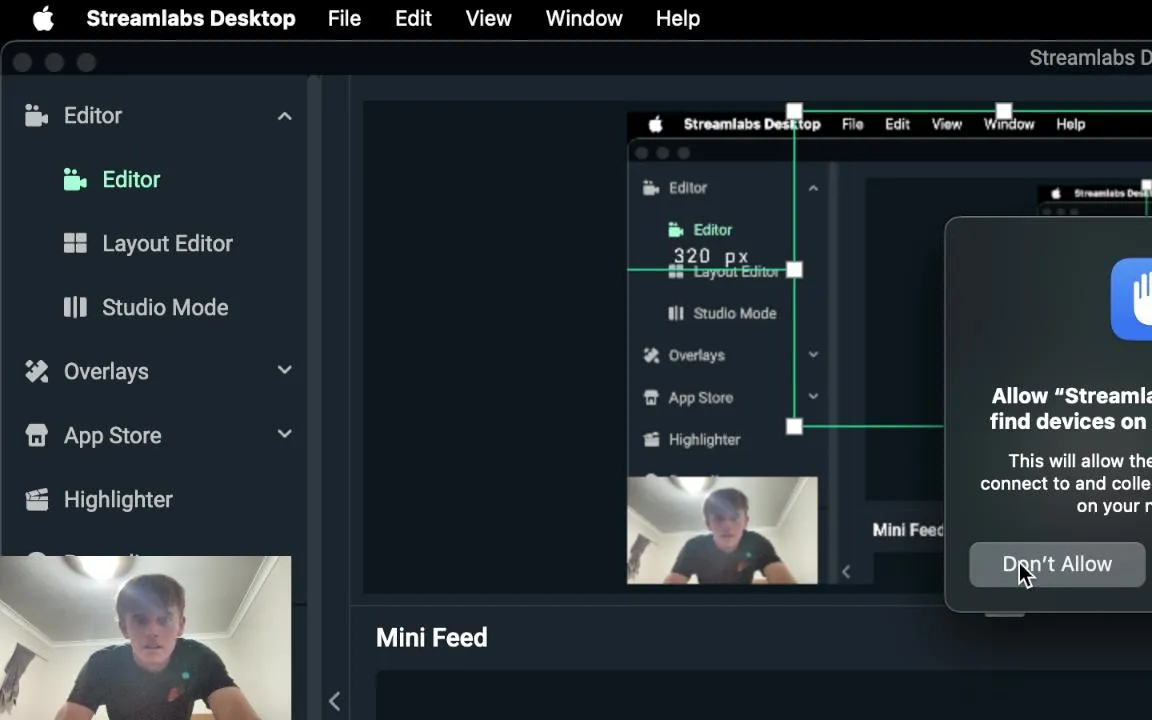Click the collapse arrow in the preview capture
The image size is (1152, 720).
pyautogui.click(x=846, y=572)
